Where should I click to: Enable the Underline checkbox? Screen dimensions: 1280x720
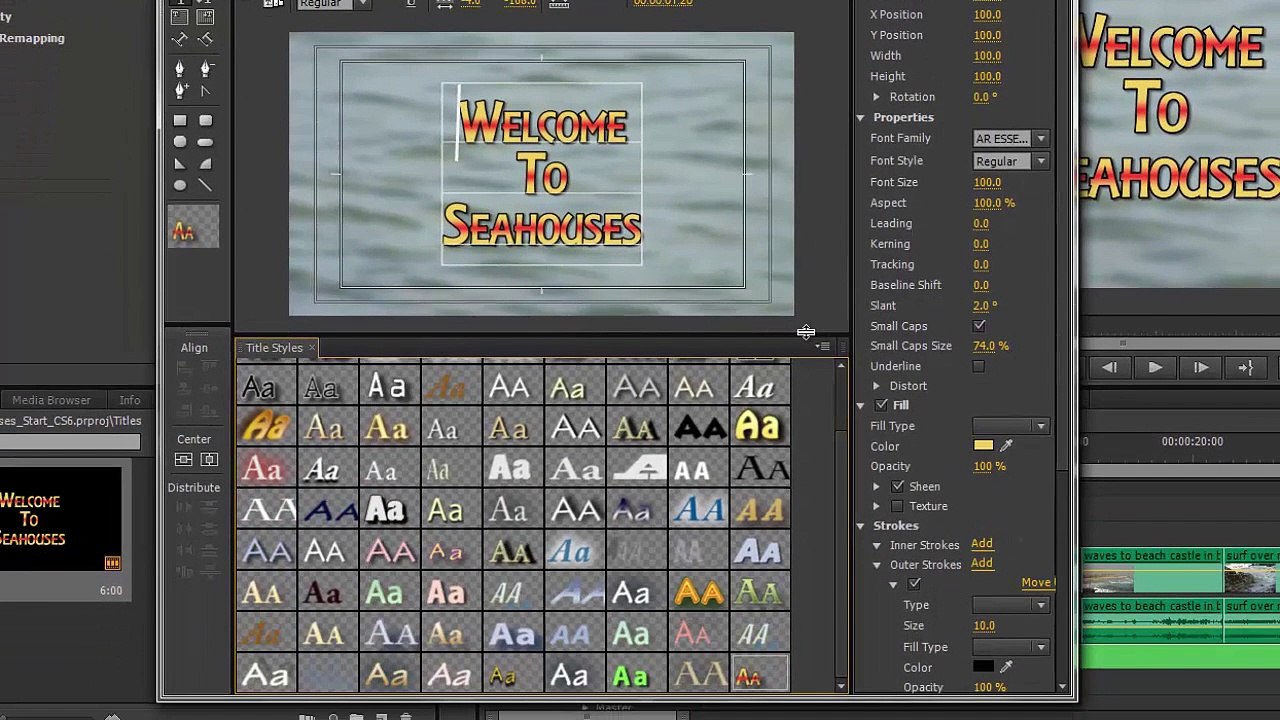click(x=979, y=366)
